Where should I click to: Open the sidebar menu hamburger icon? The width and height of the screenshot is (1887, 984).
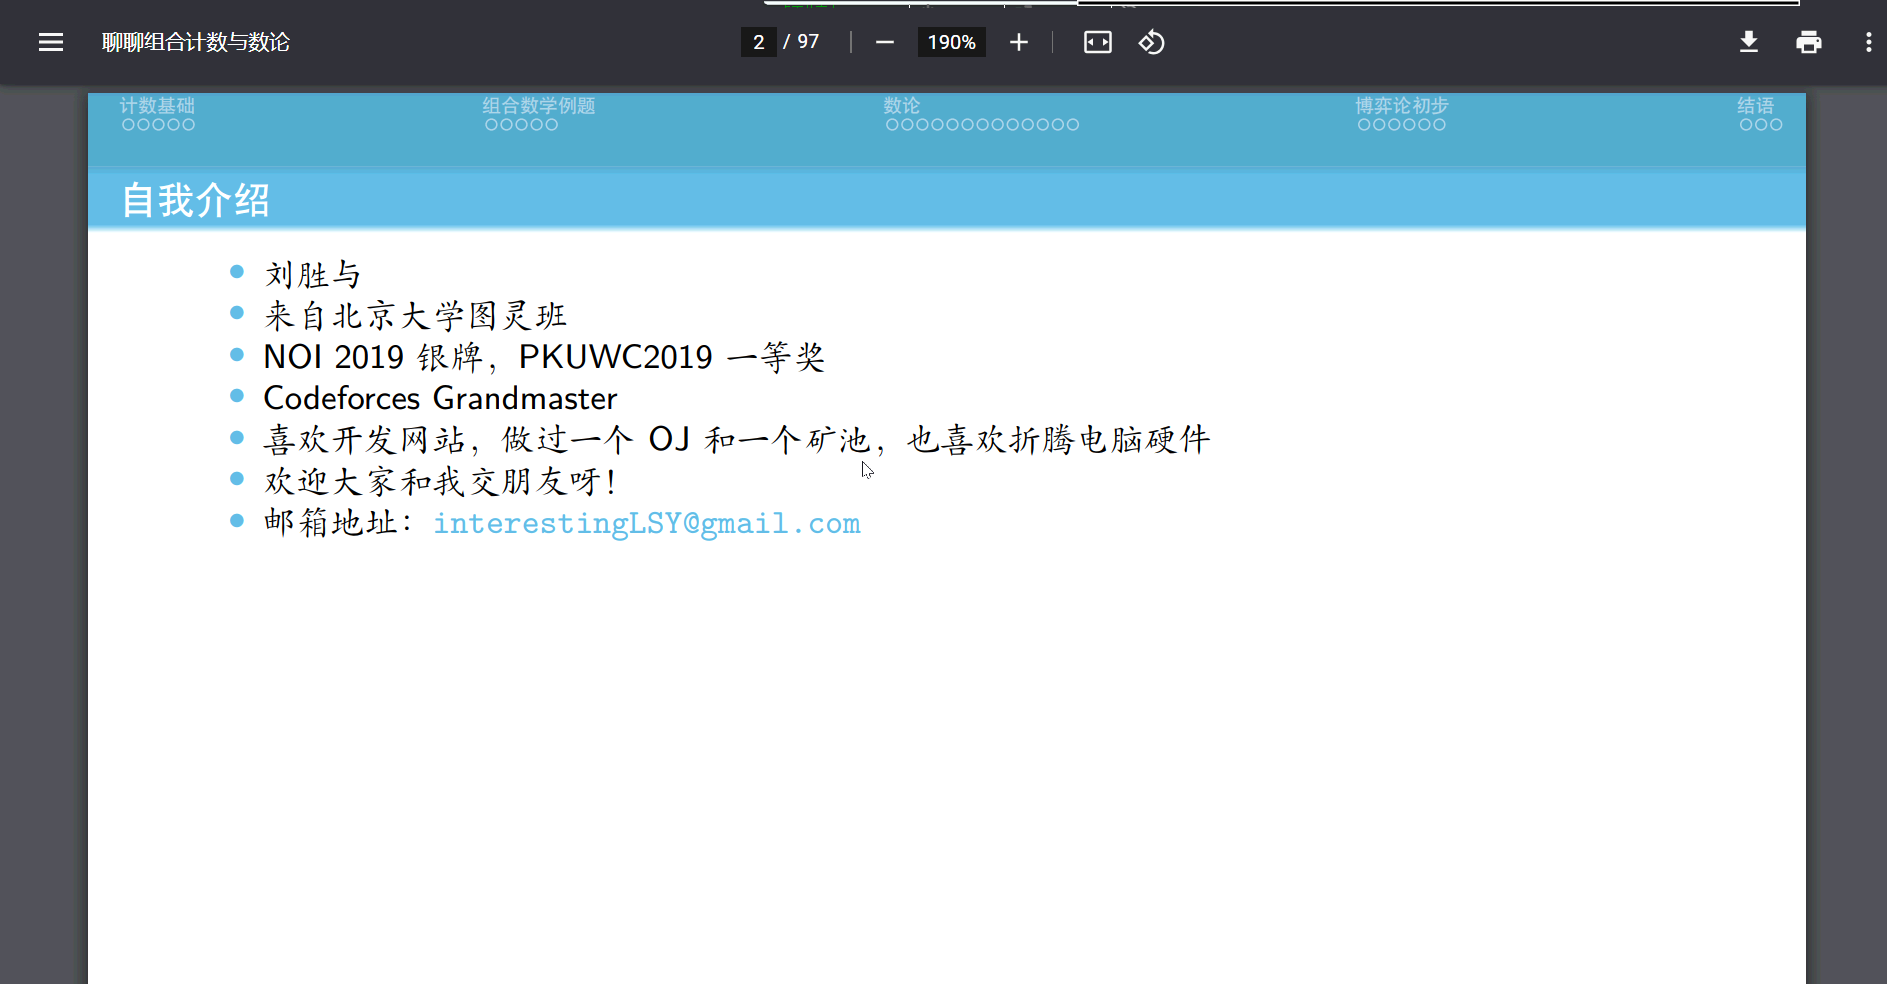[x=51, y=42]
